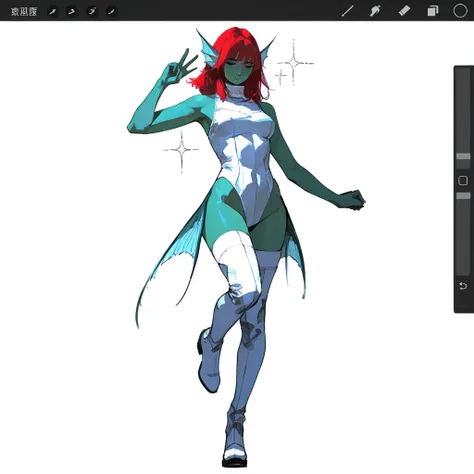This screenshot has width=474, height=474.
Task: Open the Gallery via the text label
Action: (x=24, y=11)
